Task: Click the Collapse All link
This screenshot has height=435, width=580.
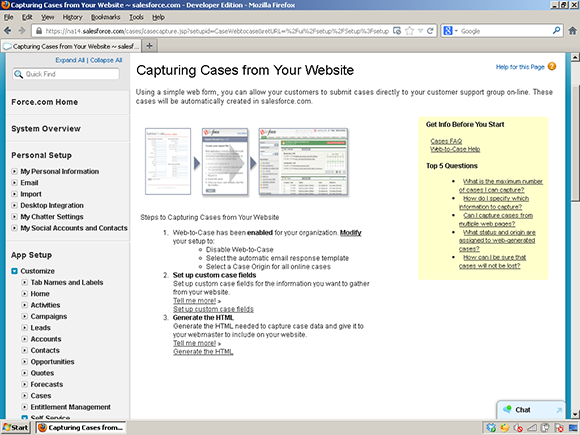Action: [106, 60]
